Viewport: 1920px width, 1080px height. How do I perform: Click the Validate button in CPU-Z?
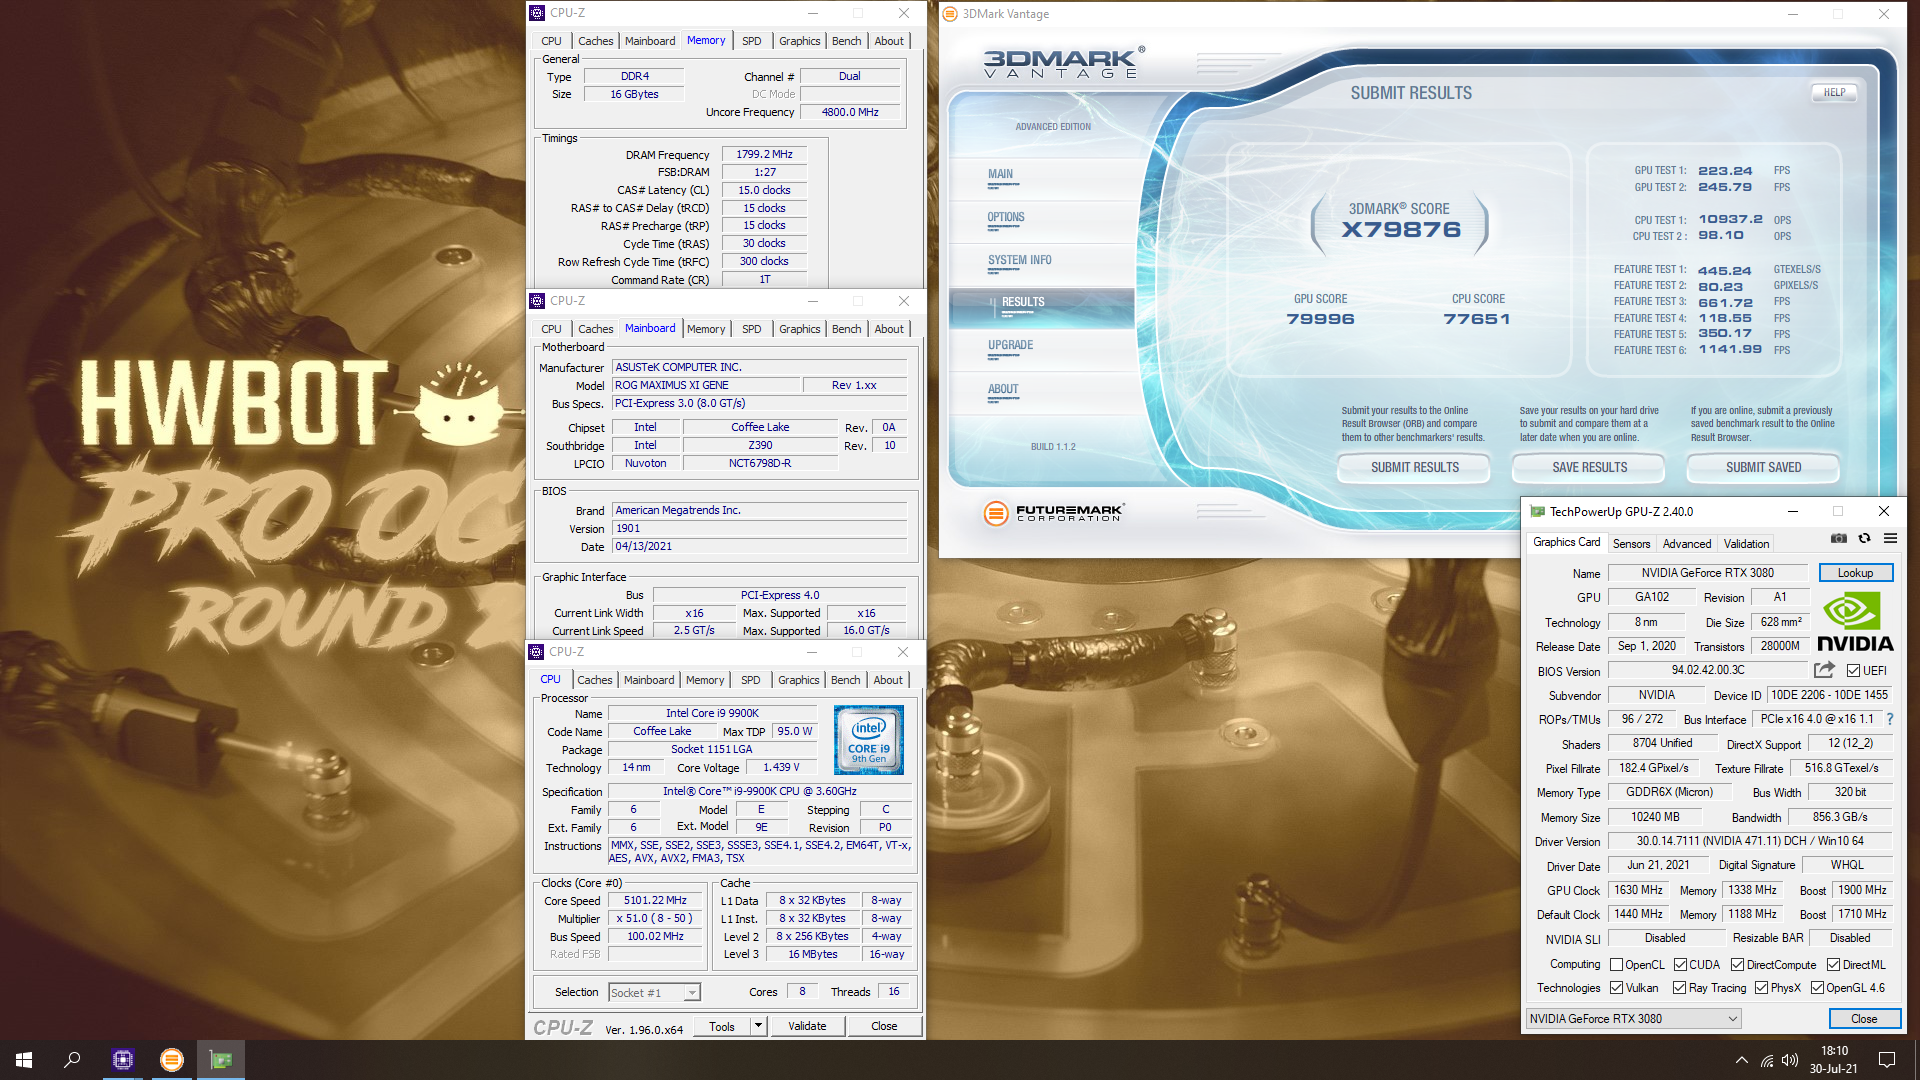click(807, 1026)
